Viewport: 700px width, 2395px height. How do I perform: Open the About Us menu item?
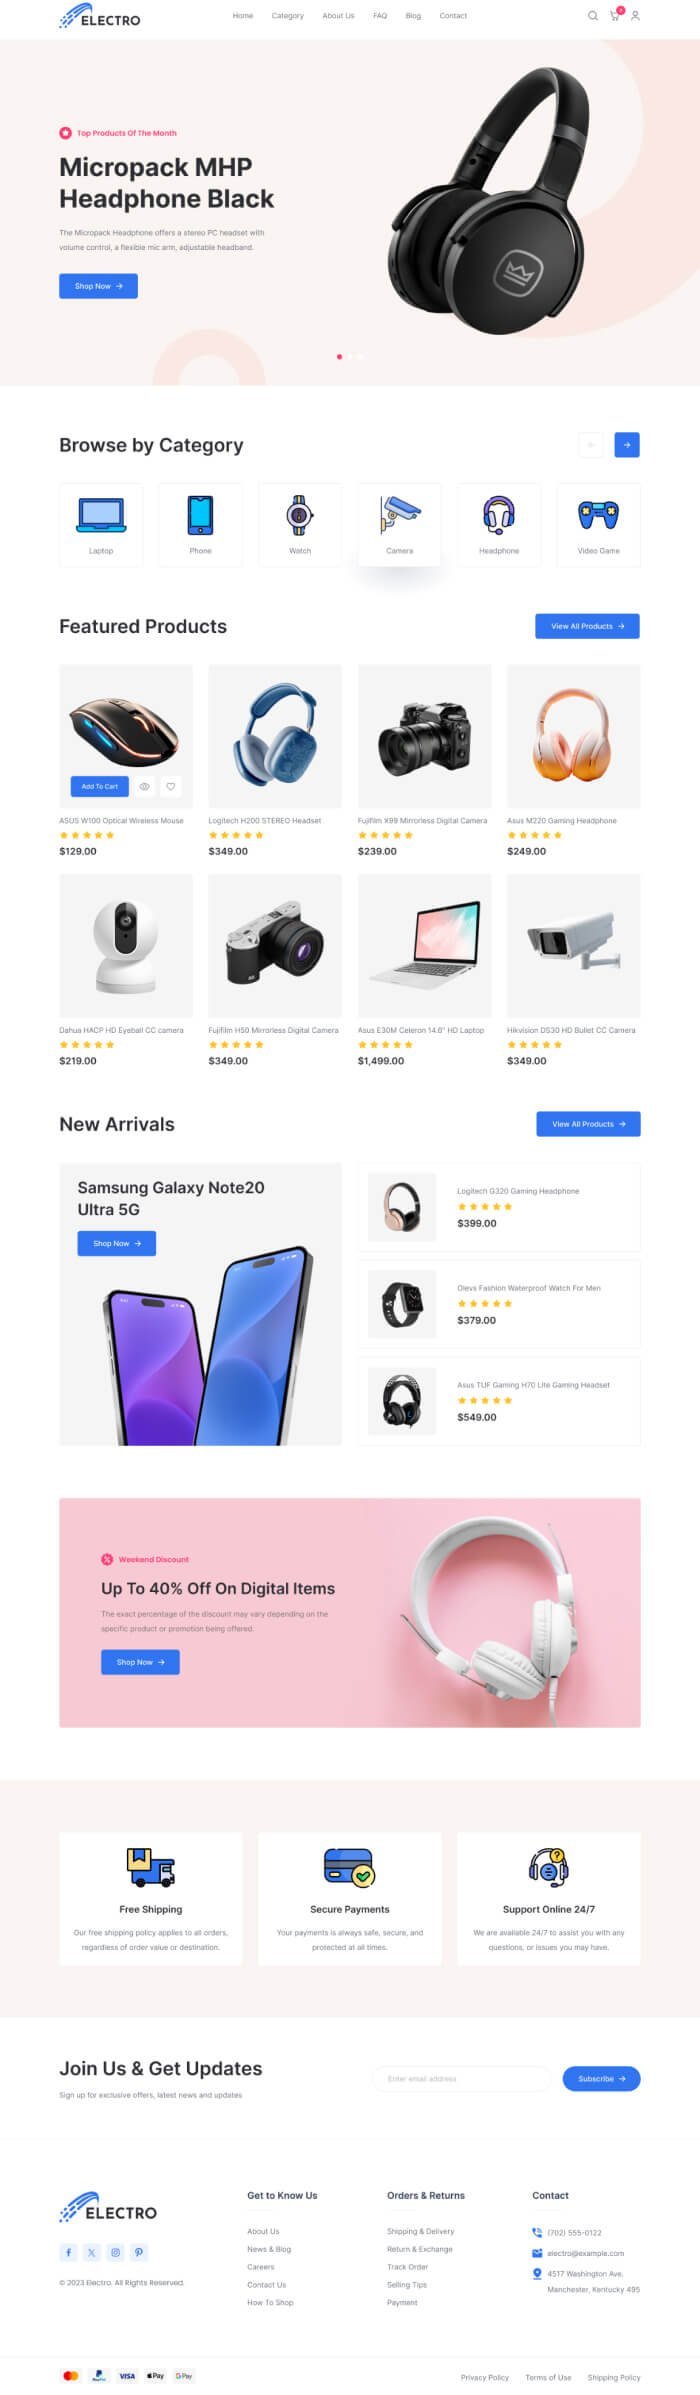pyautogui.click(x=338, y=16)
